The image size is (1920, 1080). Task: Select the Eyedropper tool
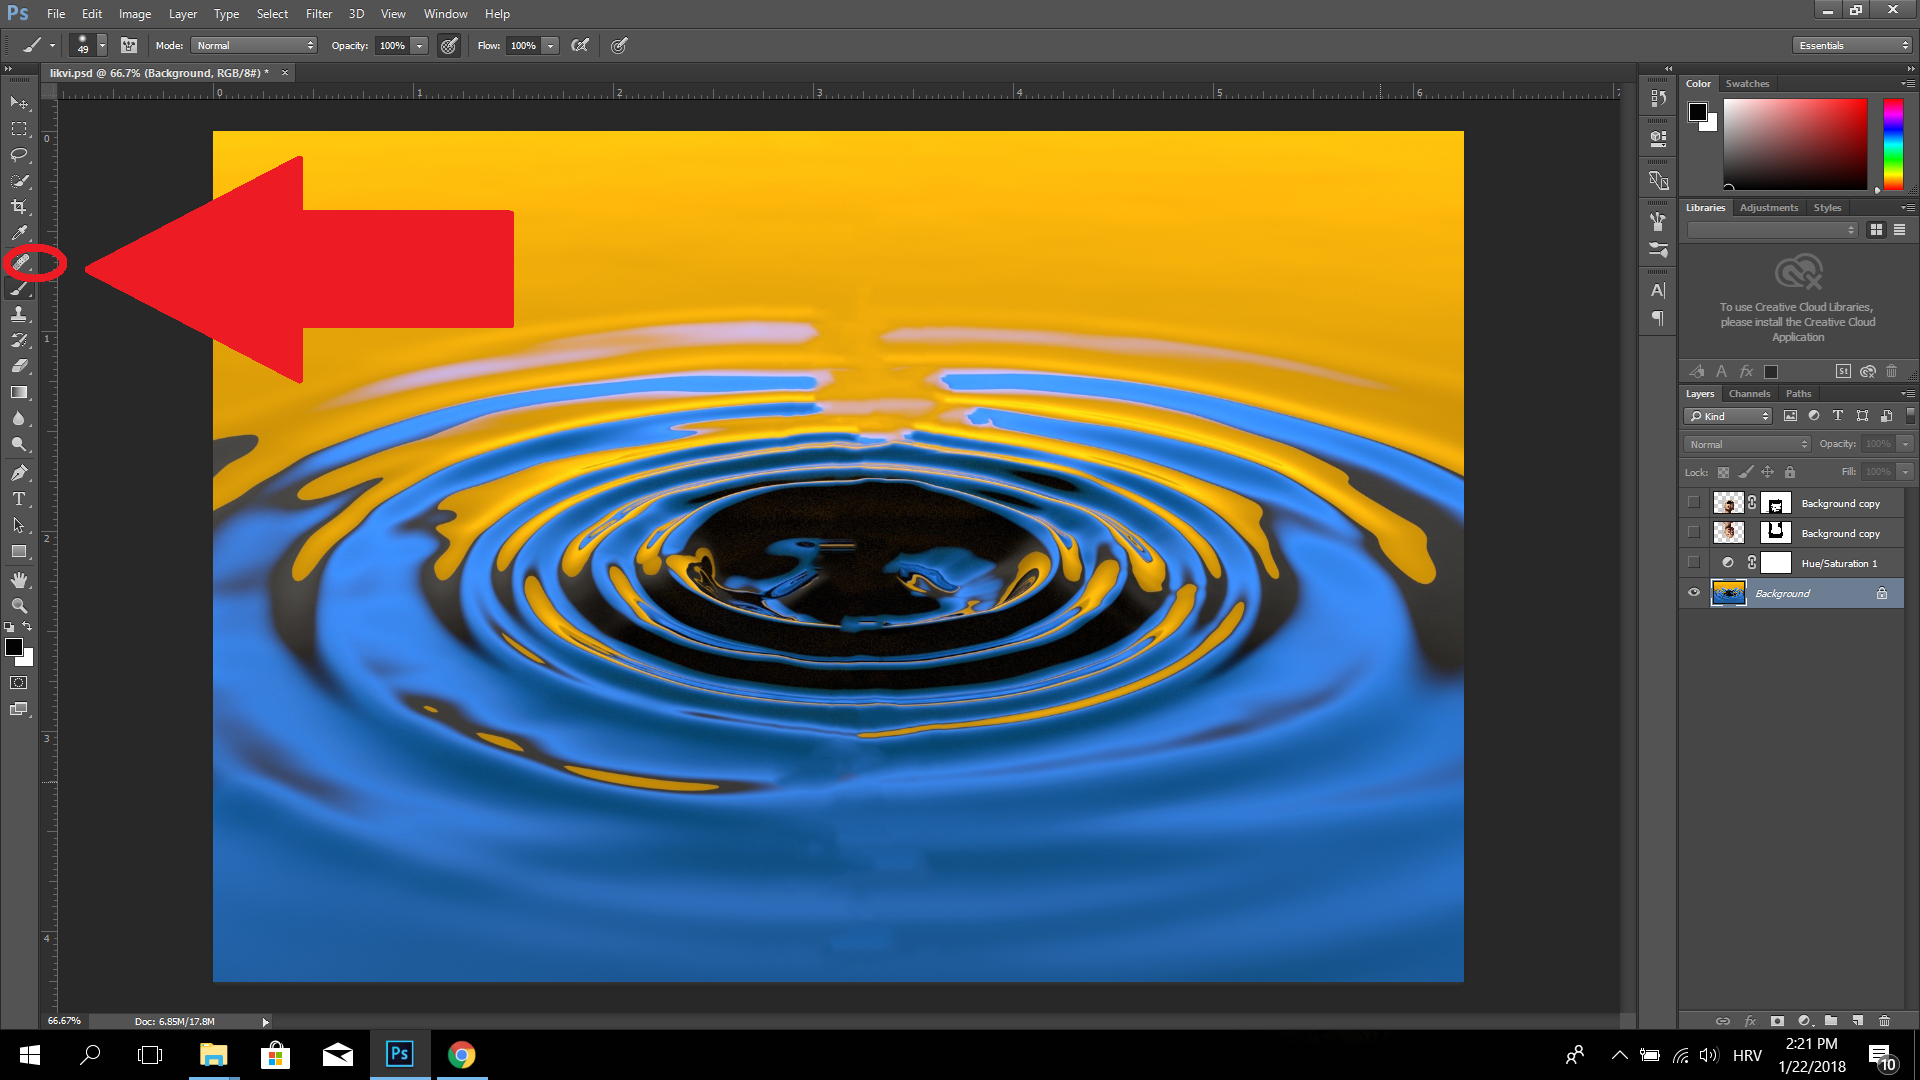(19, 233)
